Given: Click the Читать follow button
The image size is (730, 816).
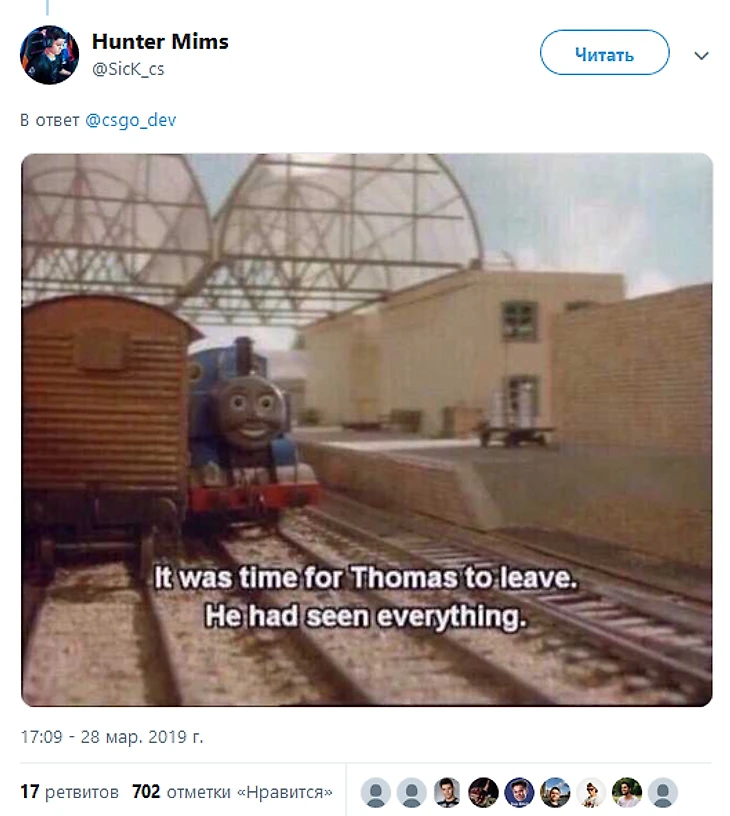Looking at the screenshot, I should click(x=605, y=53).
